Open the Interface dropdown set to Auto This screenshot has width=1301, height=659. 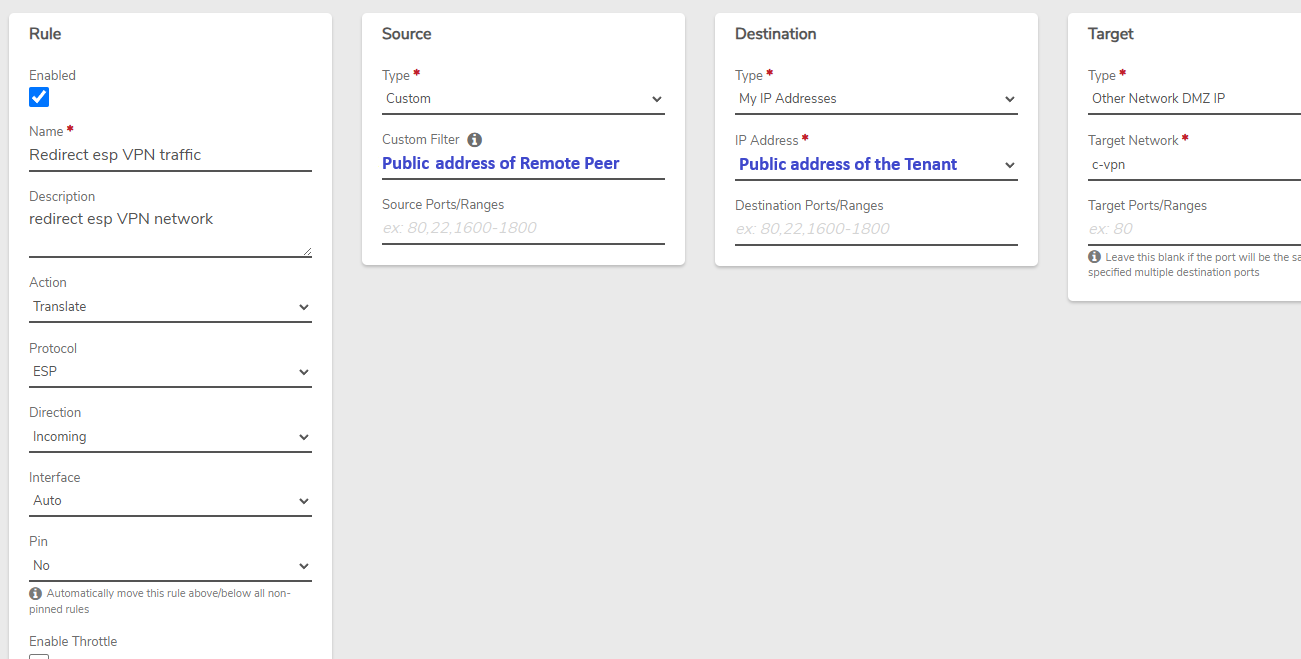click(170, 501)
